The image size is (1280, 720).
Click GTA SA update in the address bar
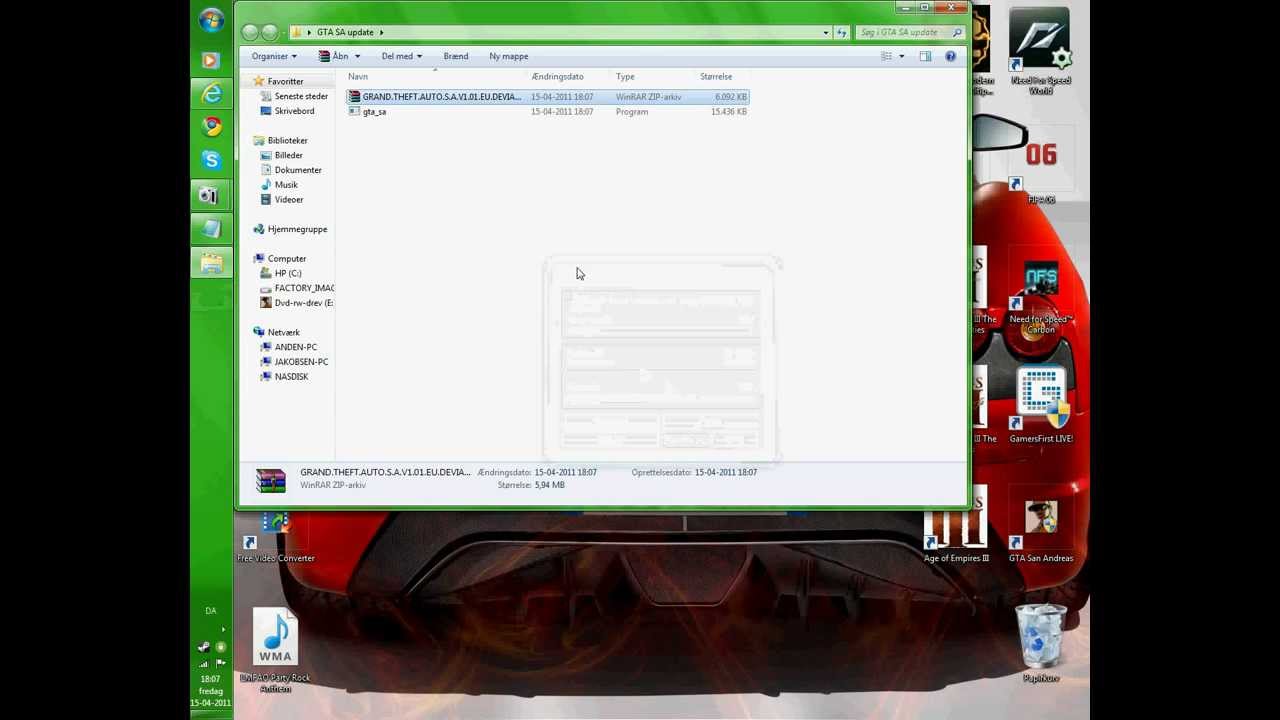coord(345,32)
